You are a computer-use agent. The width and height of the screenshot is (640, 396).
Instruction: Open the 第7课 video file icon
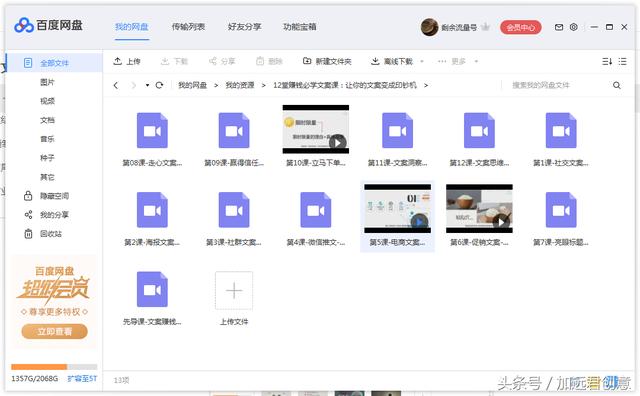click(561, 210)
